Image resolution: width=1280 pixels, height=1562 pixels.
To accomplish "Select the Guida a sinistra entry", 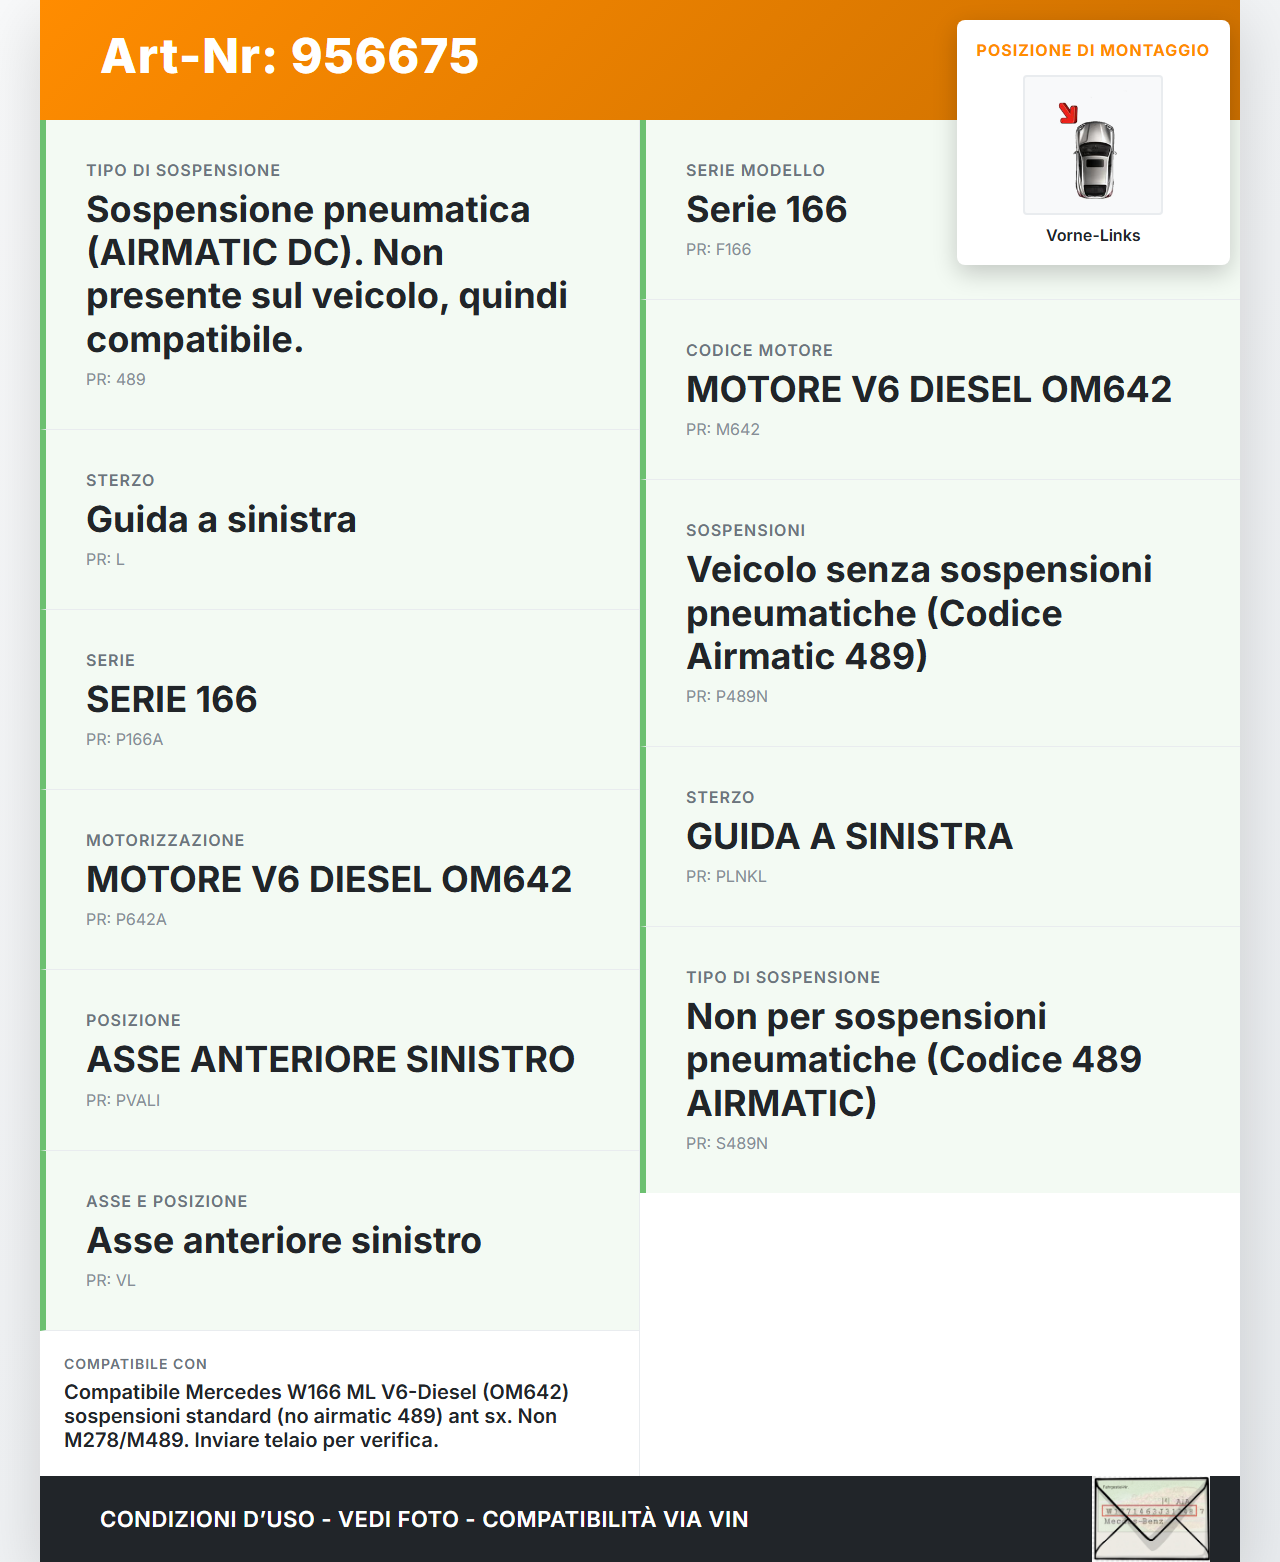I will (221, 520).
